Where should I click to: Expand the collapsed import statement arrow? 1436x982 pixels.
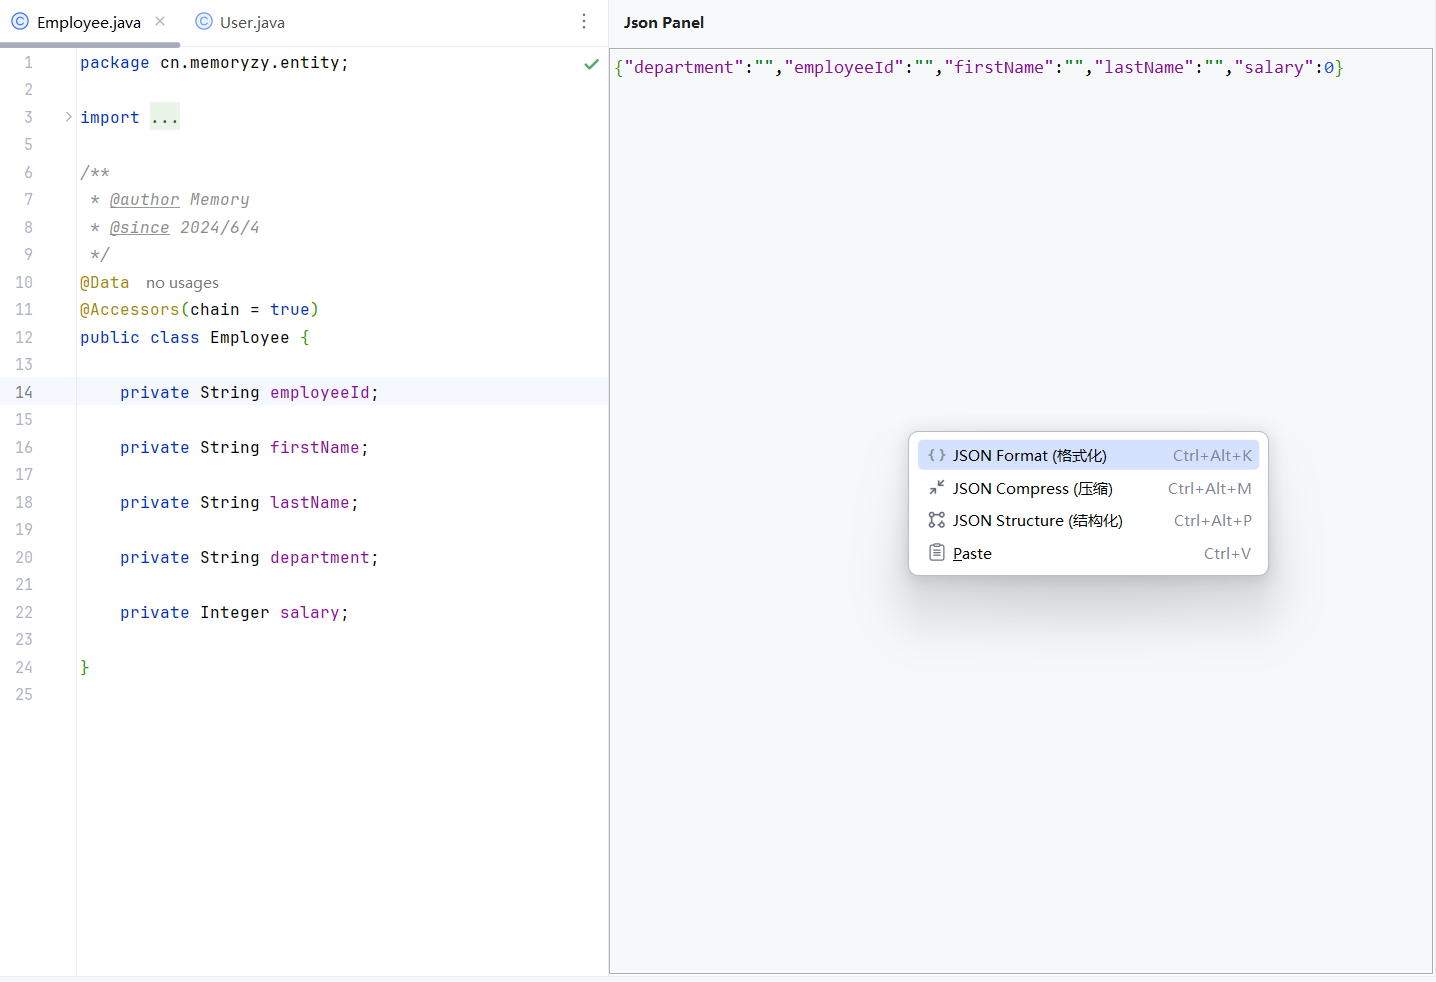pyautogui.click(x=67, y=116)
